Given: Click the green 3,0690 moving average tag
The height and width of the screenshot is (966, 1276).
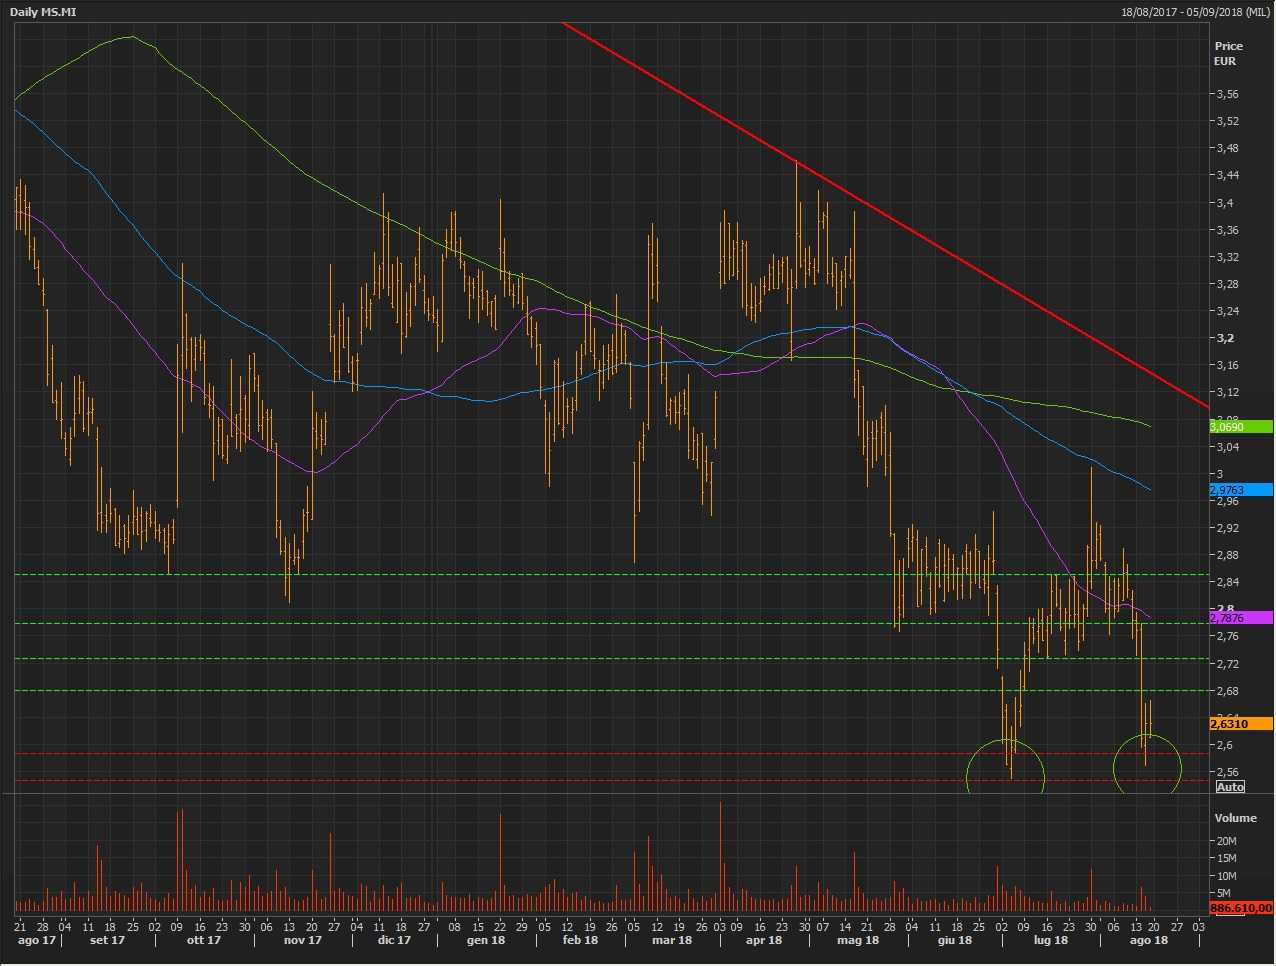Looking at the screenshot, I should click(x=1240, y=427).
